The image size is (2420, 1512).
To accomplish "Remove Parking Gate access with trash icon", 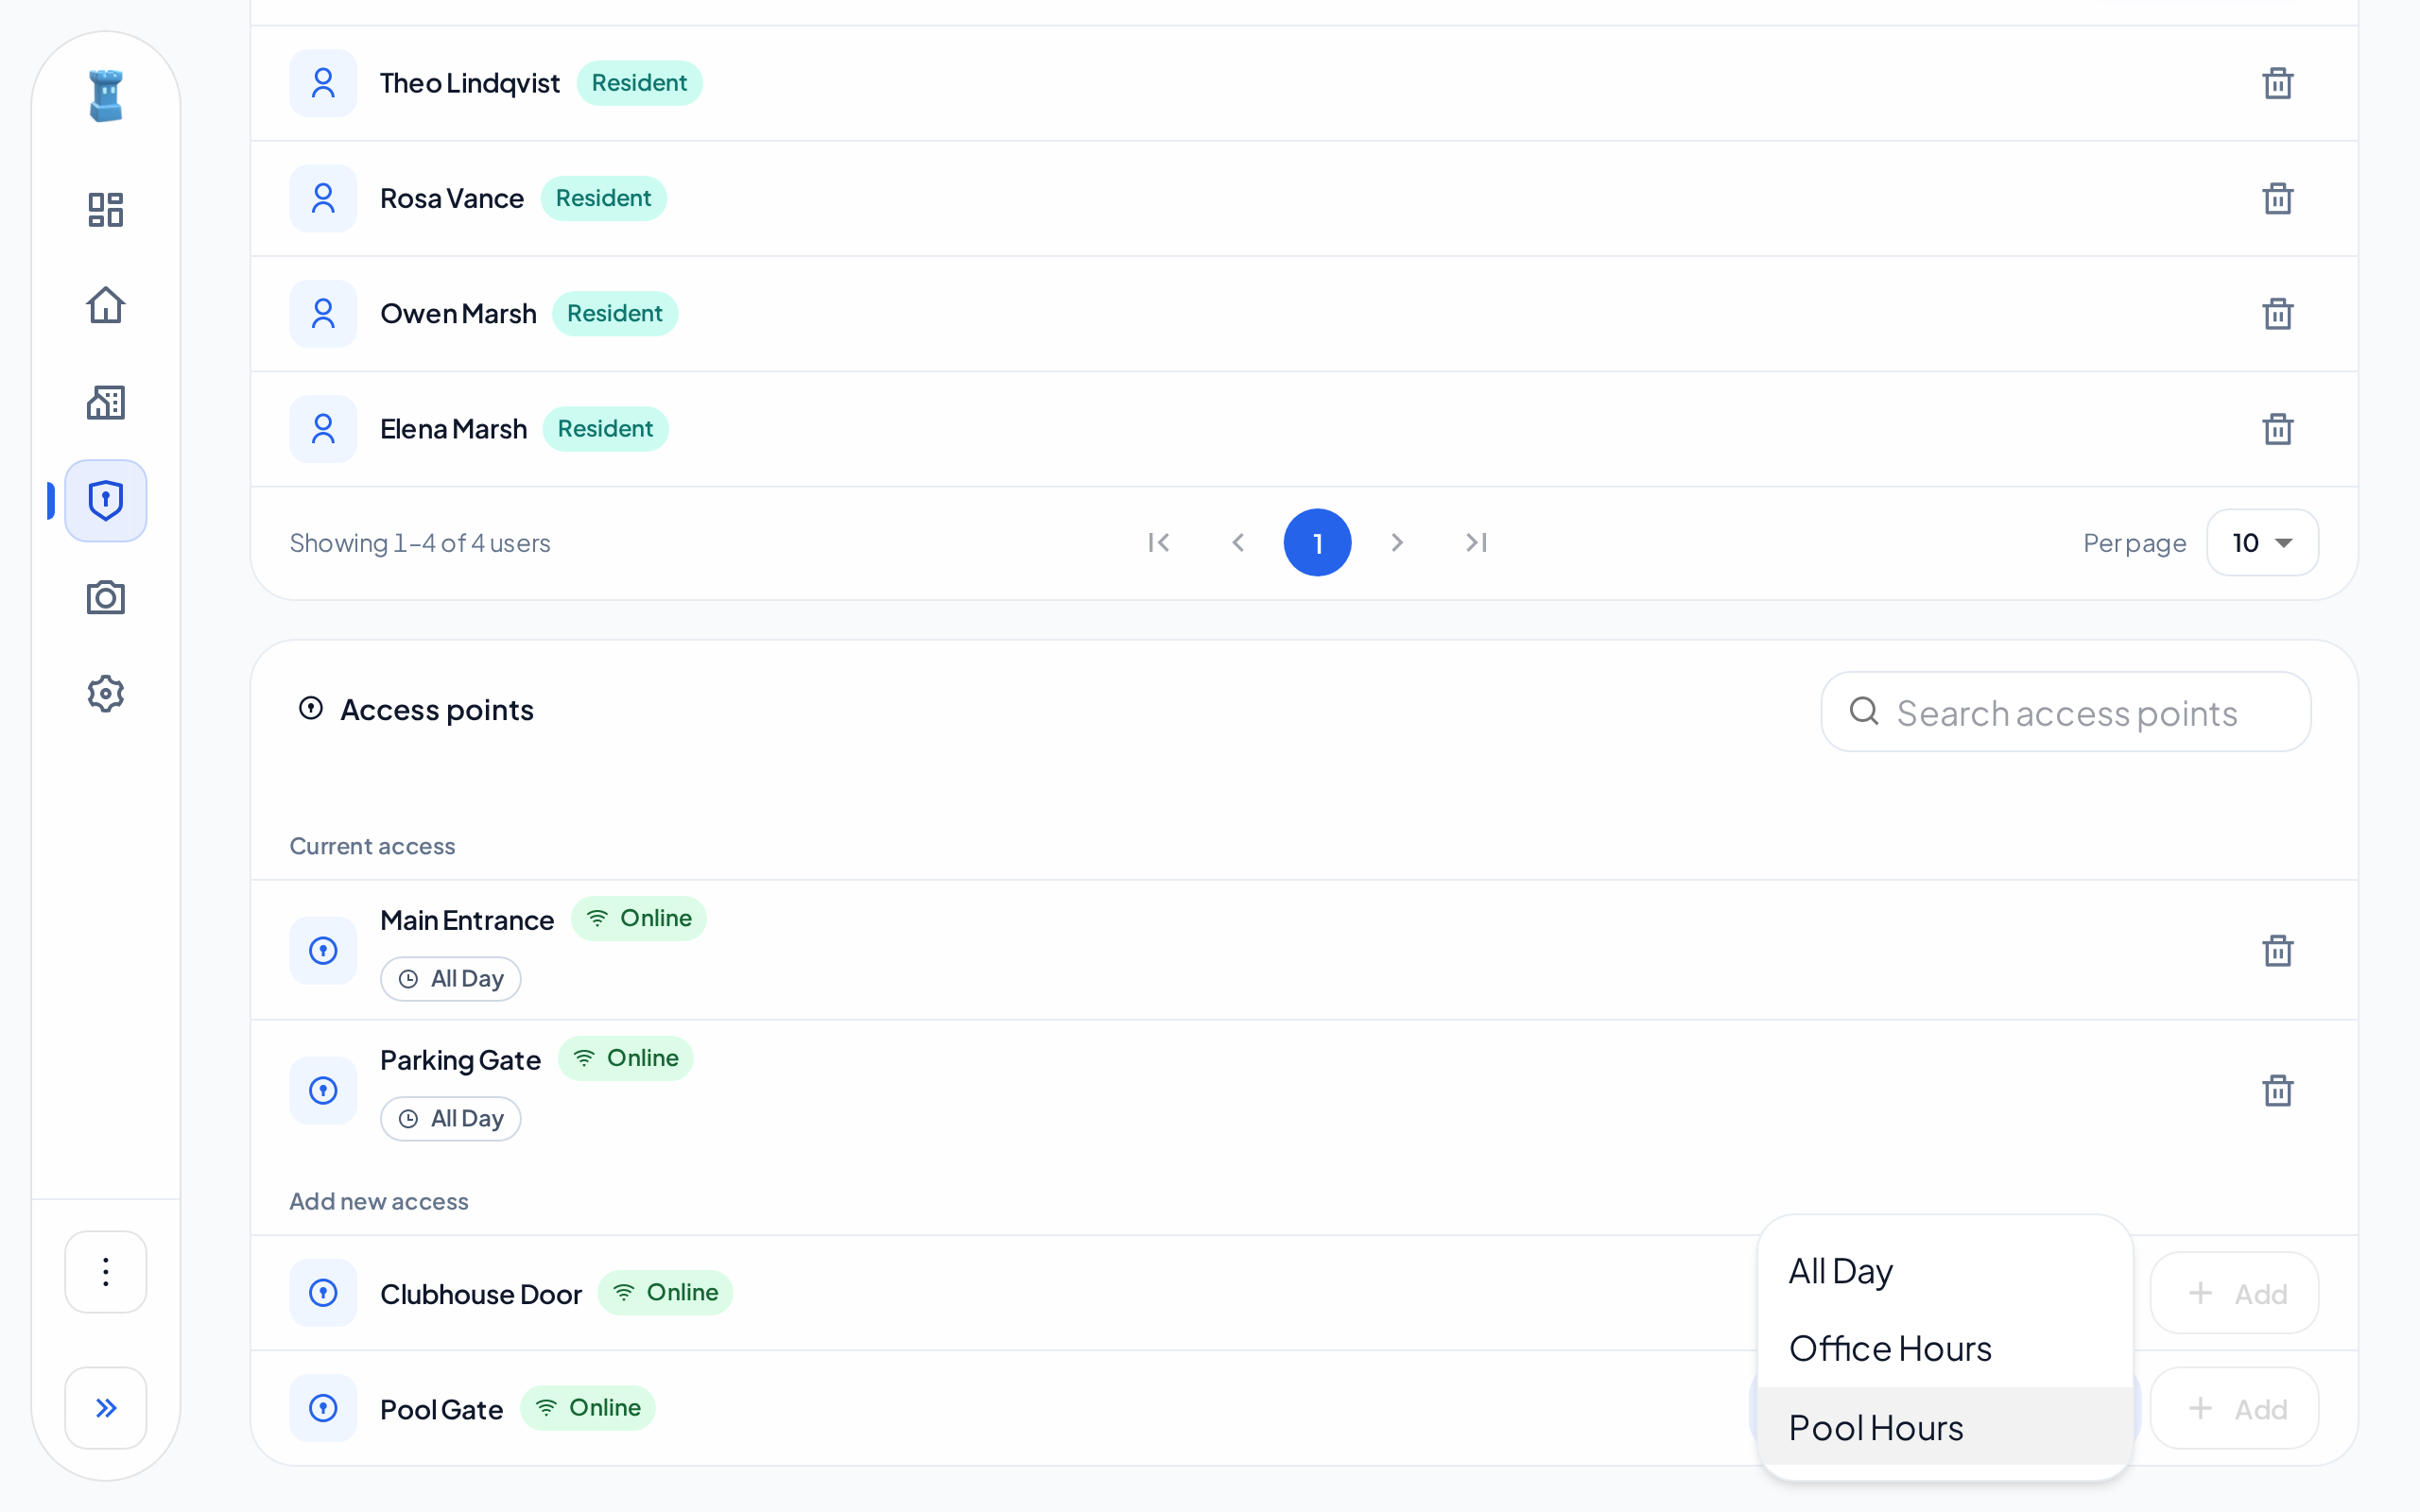I will pyautogui.click(x=2277, y=1090).
